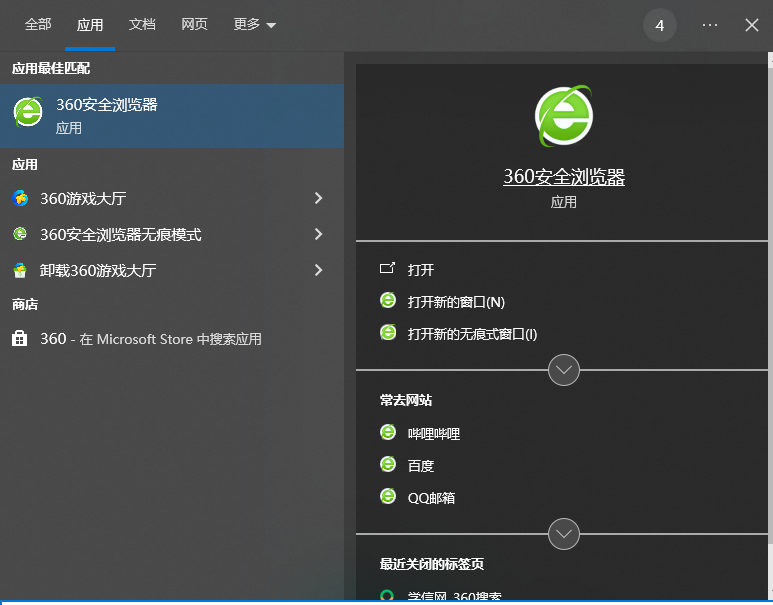This screenshot has width=773, height=605.
Task: Search 360 in Microsoft Store
Action: tap(172, 339)
